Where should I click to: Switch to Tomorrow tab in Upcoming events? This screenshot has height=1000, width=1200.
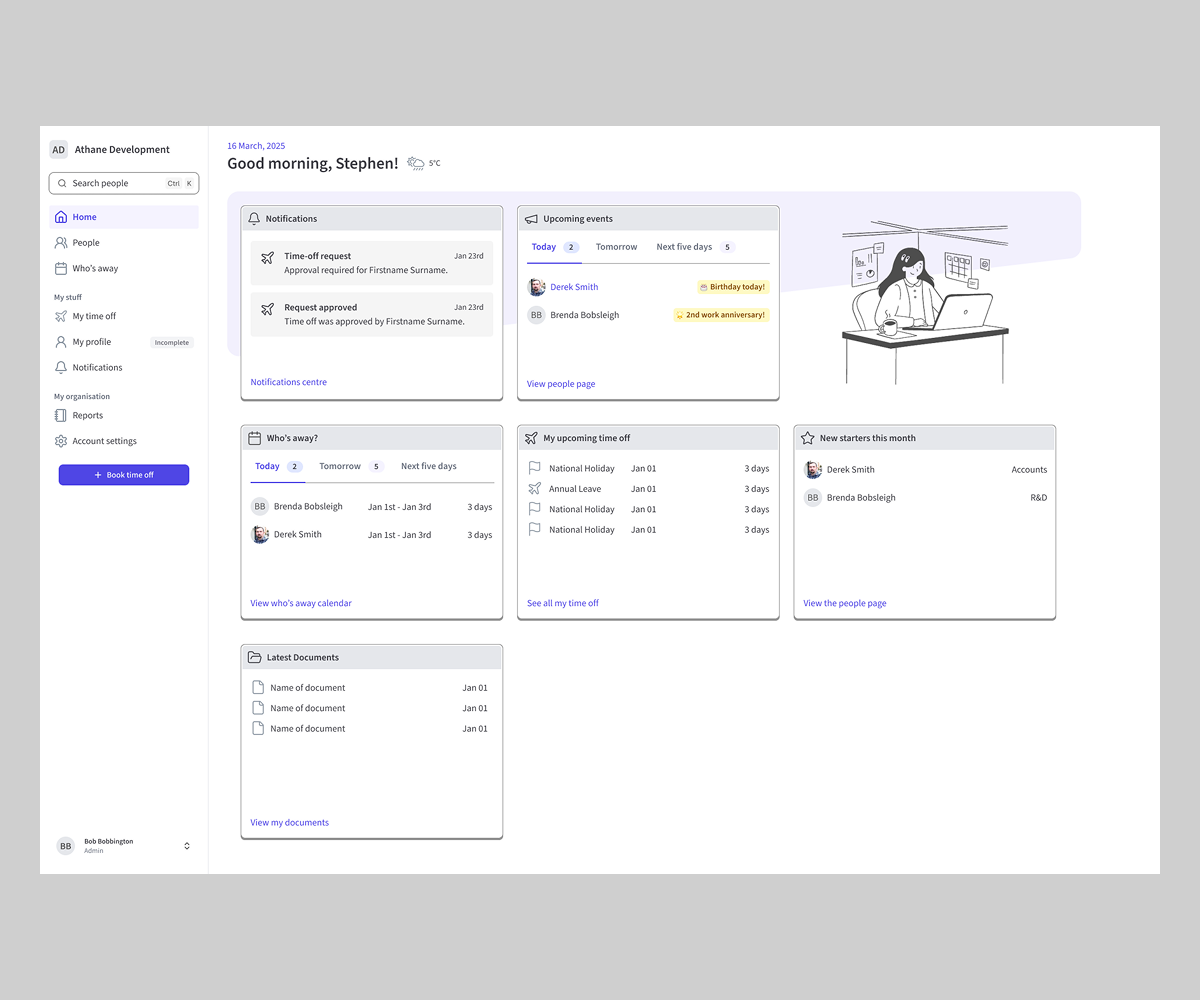tap(616, 247)
